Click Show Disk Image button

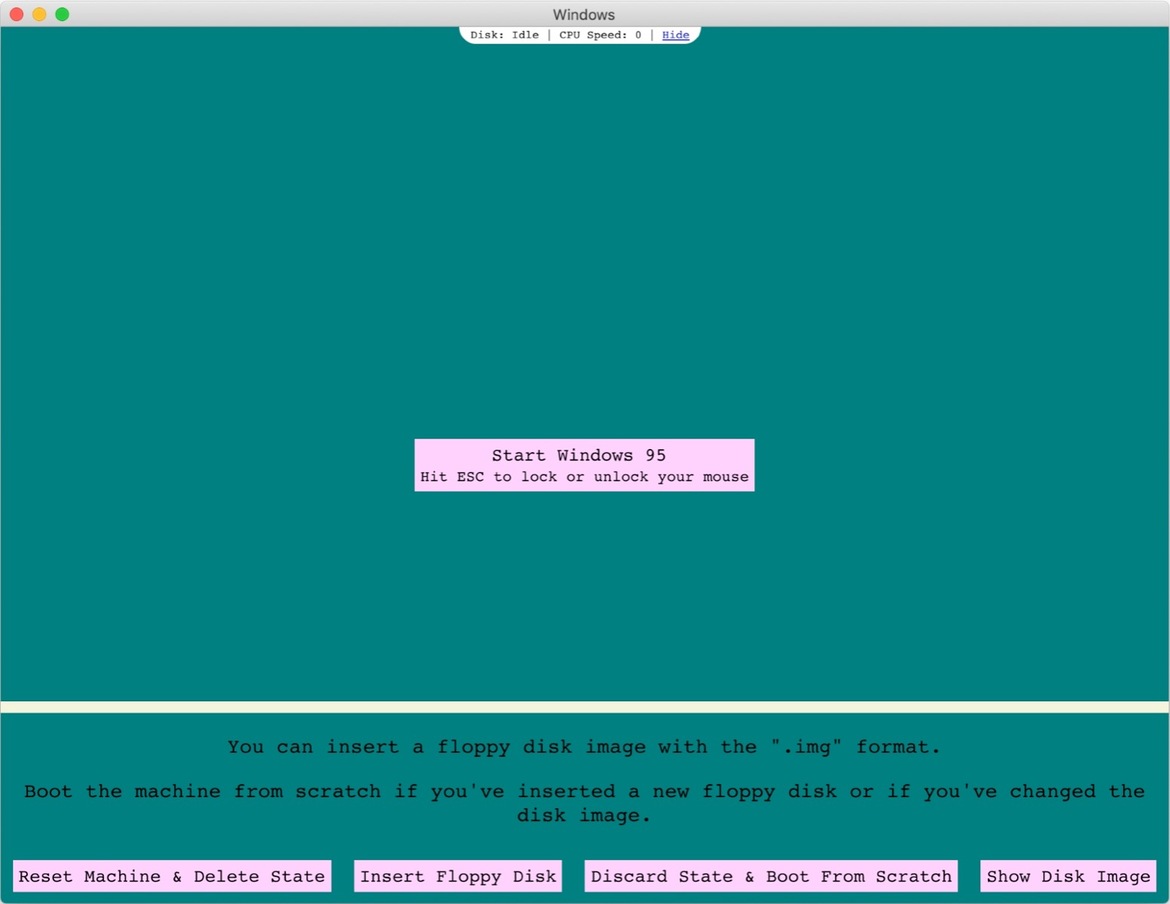click(1069, 876)
